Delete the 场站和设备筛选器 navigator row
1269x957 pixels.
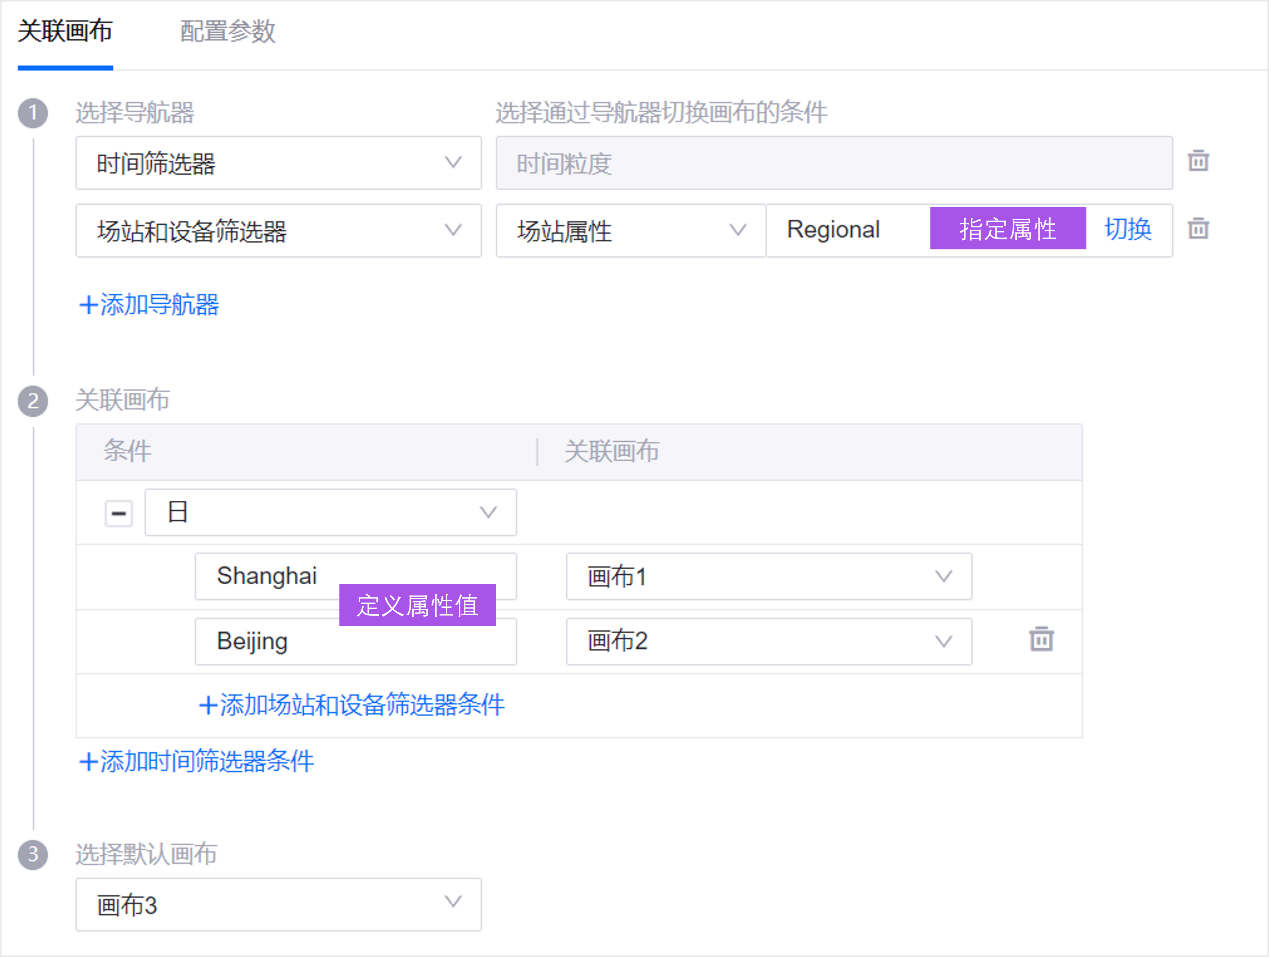[1198, 229]
